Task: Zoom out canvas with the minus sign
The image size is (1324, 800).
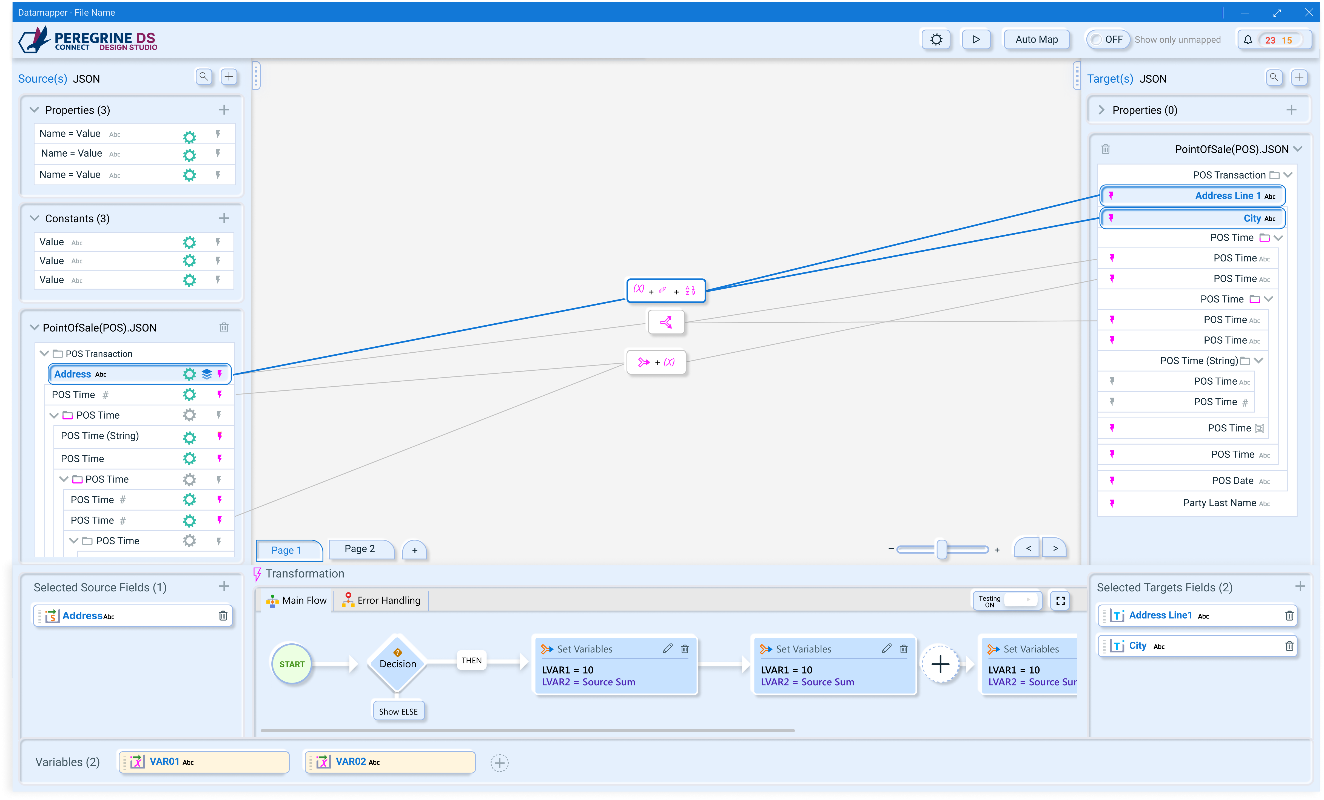Action: pyautogui.click(x=890, y=549)
